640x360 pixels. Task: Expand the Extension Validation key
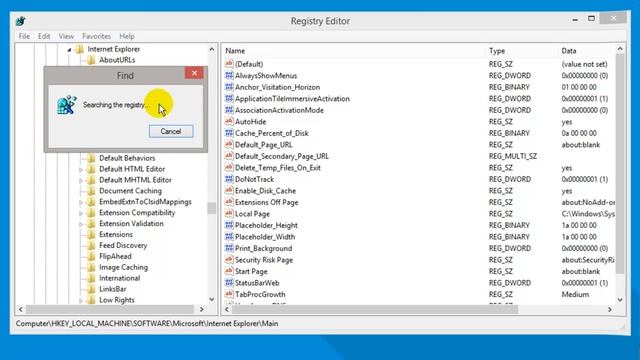pyautogui.click(x=81, y=224)
